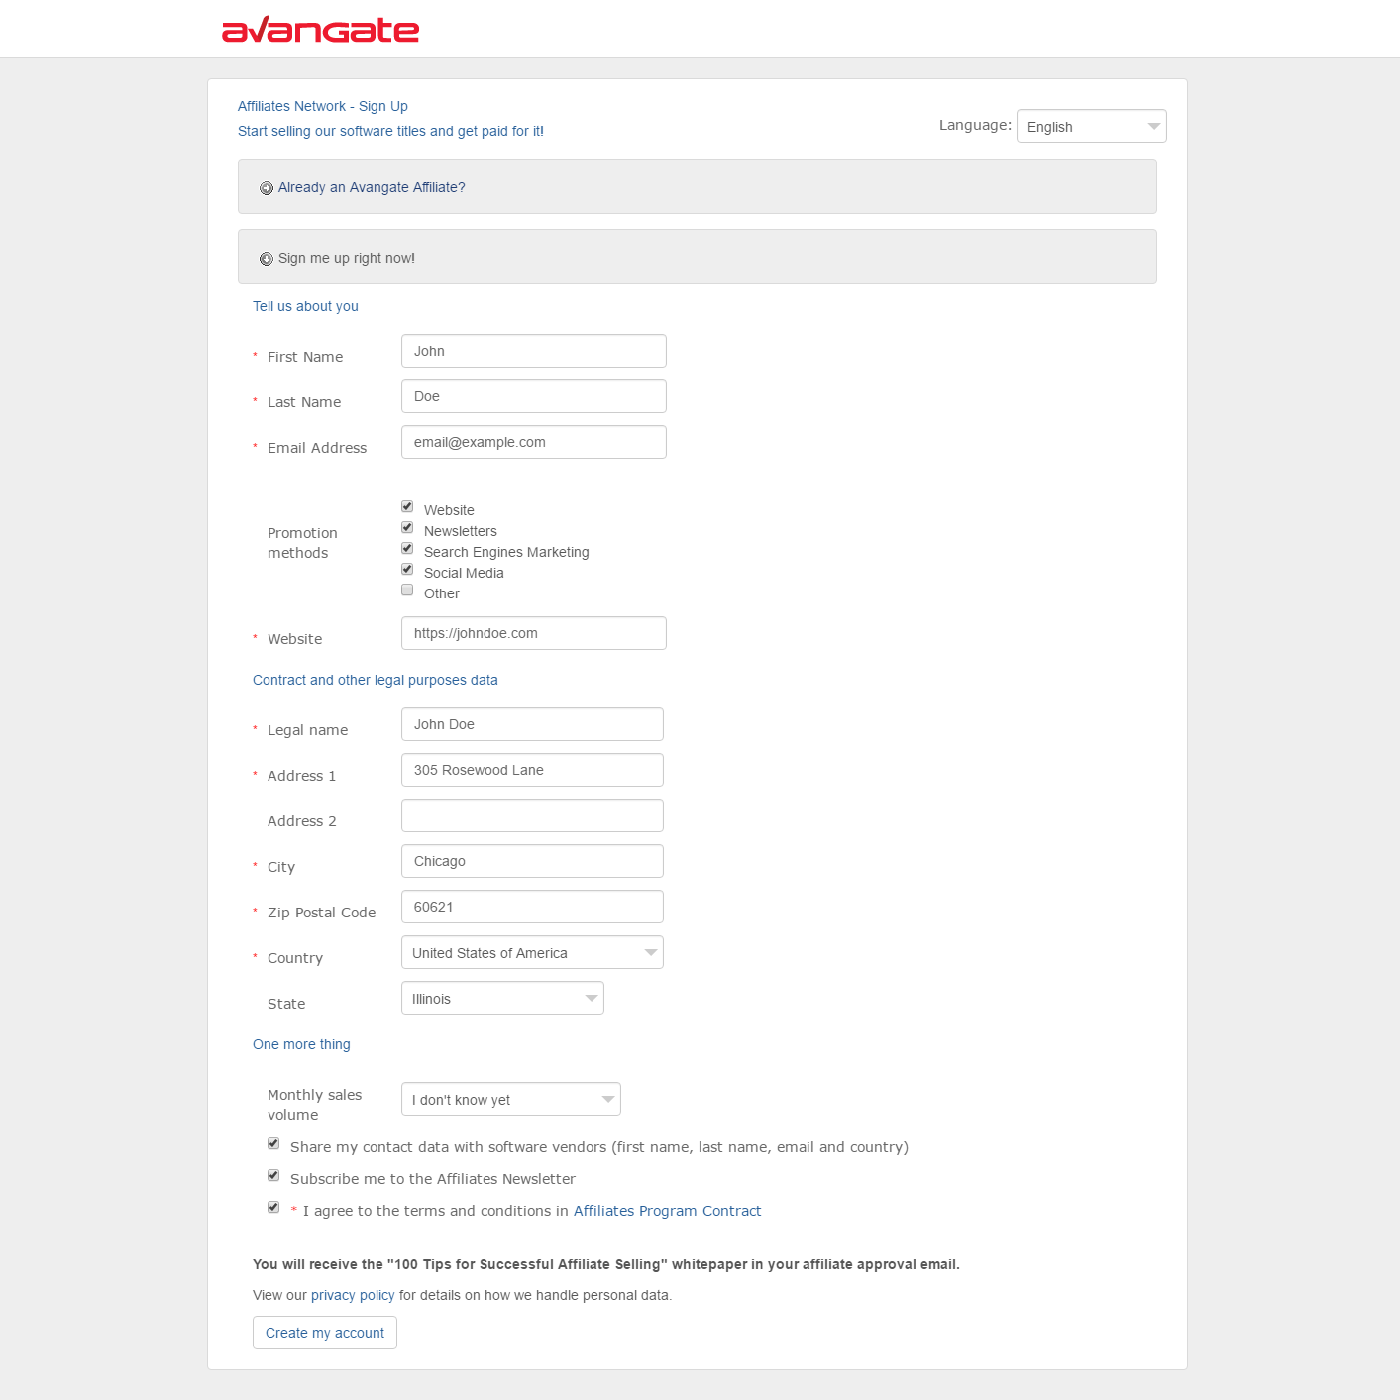Image resolution: width=1400 pixels, height=1400 pixels.
Task: Click the 100 Tips whitepaper notice text
Action: 606,1264
